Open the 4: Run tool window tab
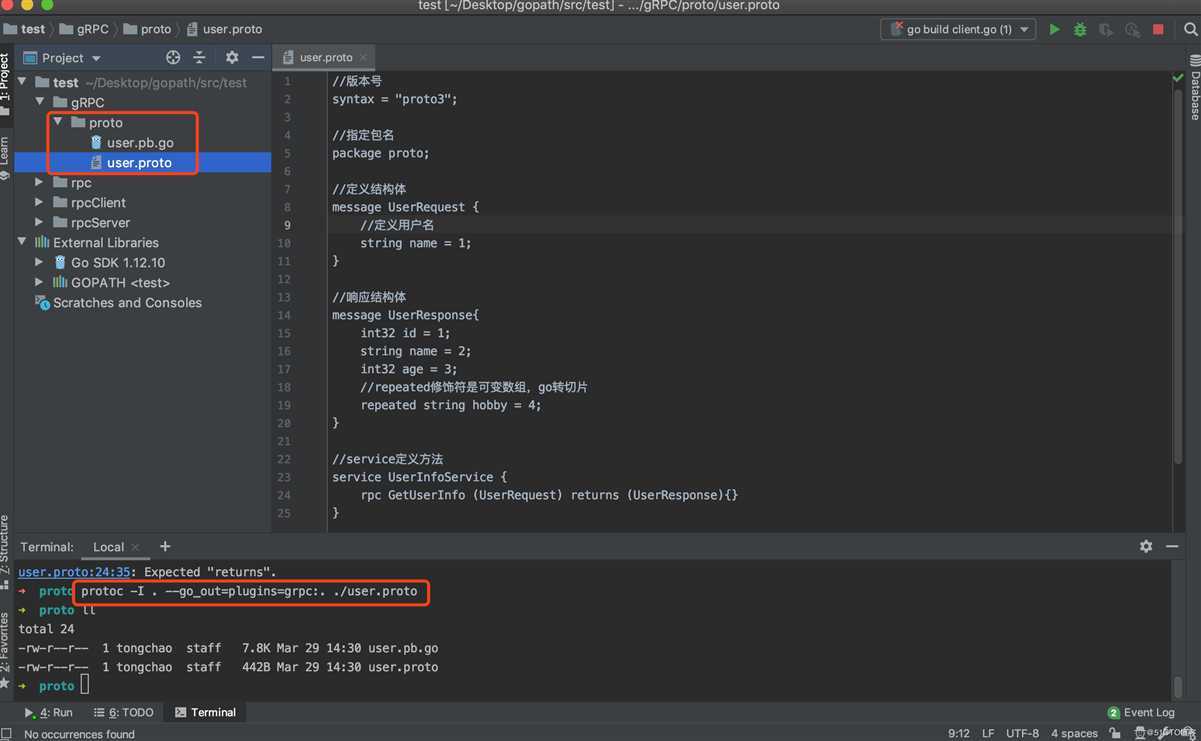Screen dimensions: 1201x741 point(48,712)
